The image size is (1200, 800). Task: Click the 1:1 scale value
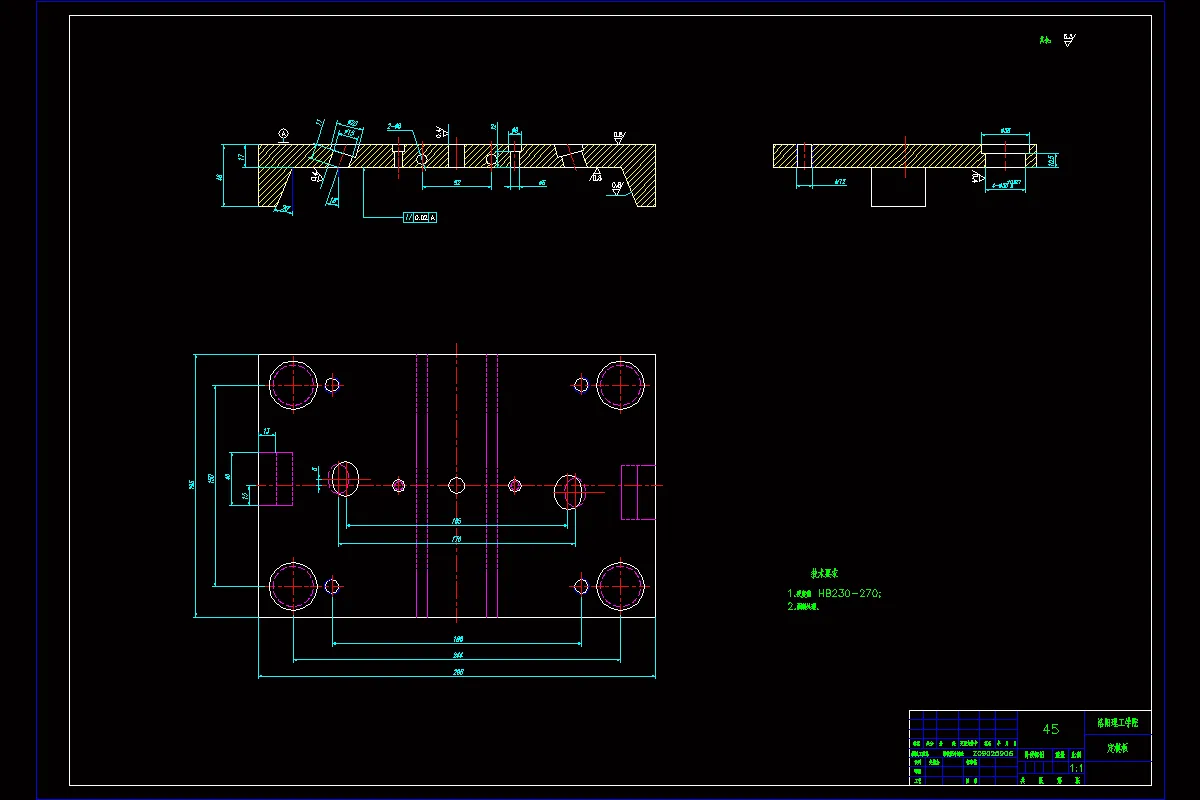pos(1077,768)
